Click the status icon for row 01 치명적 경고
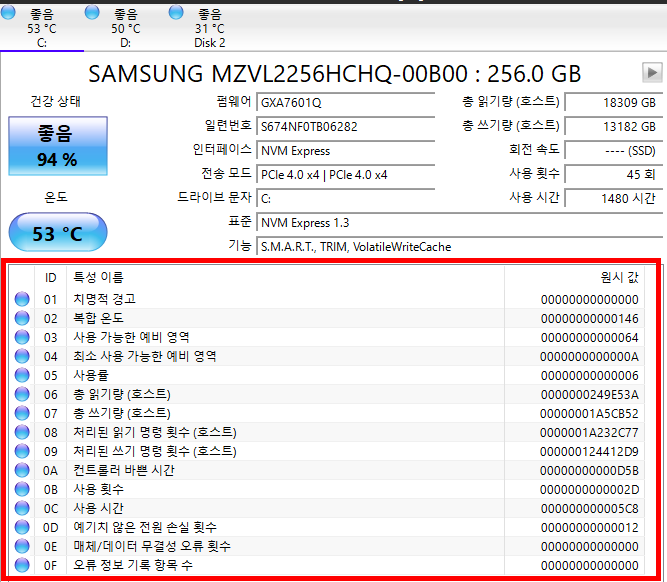This screenshot has height=582, width=667. 22,299
